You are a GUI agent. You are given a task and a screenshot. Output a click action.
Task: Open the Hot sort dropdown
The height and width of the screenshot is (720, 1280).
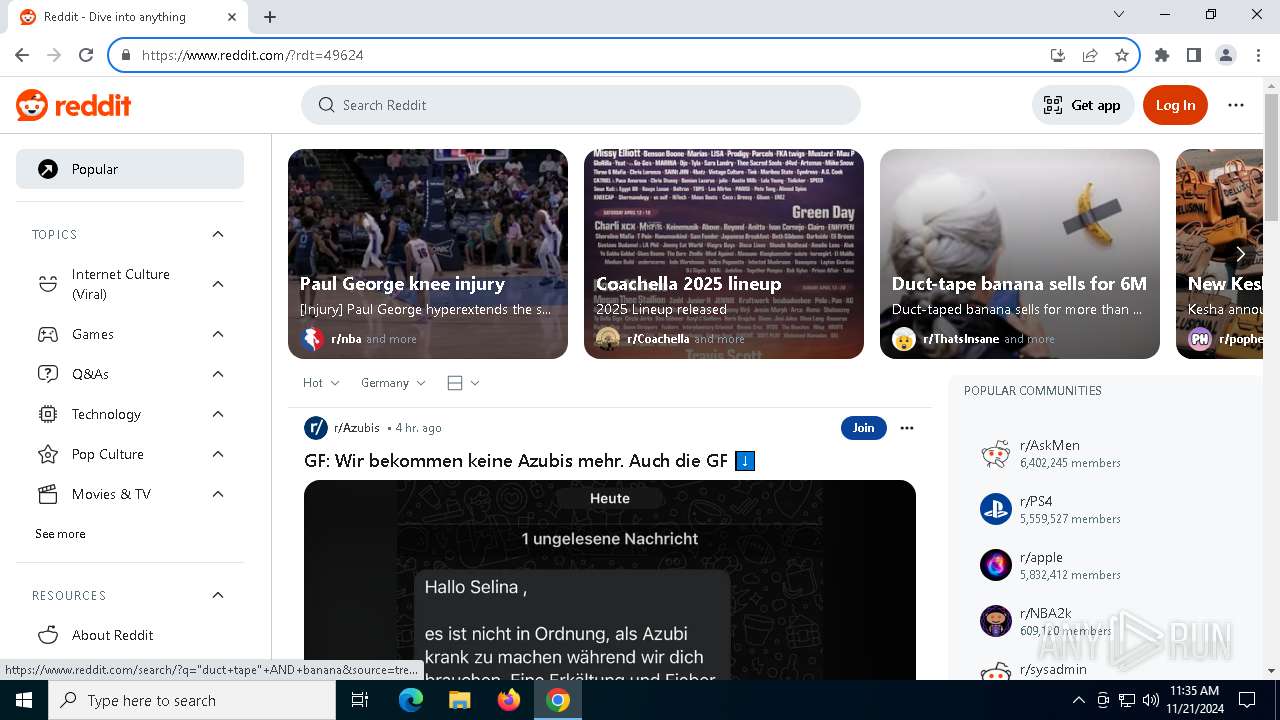point(321,383)
